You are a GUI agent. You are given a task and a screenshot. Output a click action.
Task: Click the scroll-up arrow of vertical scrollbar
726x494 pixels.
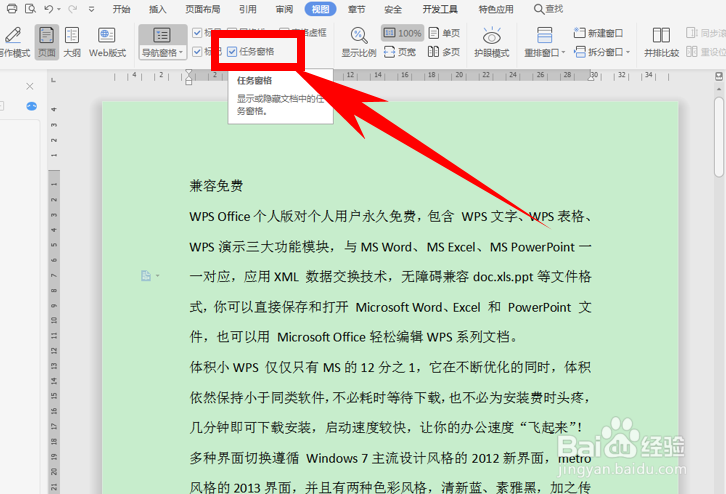pyautogui.click(x=719, y=88)
